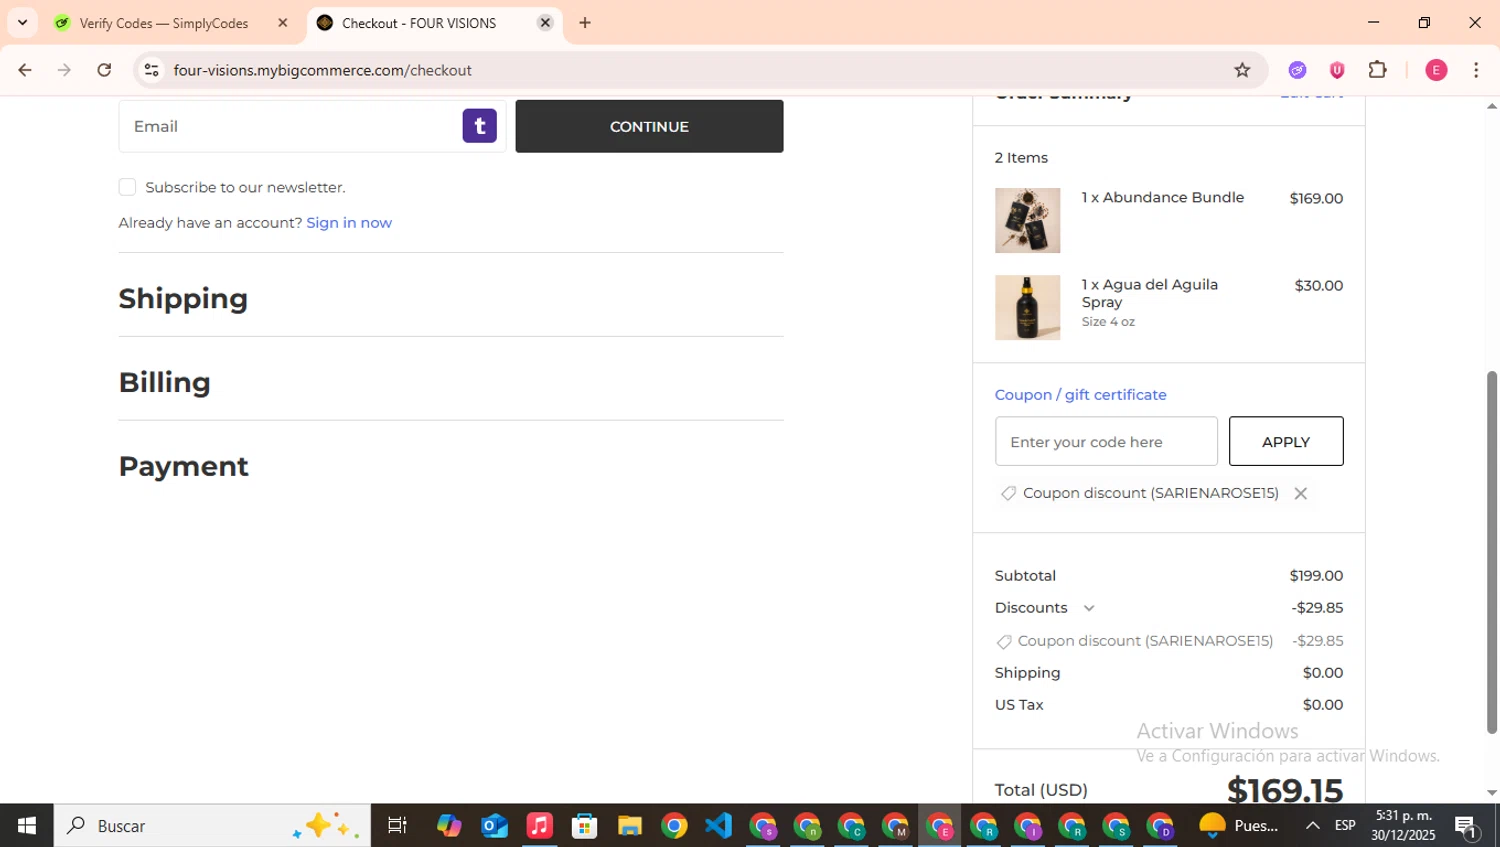Open the Music app in taskbar

(x=539, y=826)
